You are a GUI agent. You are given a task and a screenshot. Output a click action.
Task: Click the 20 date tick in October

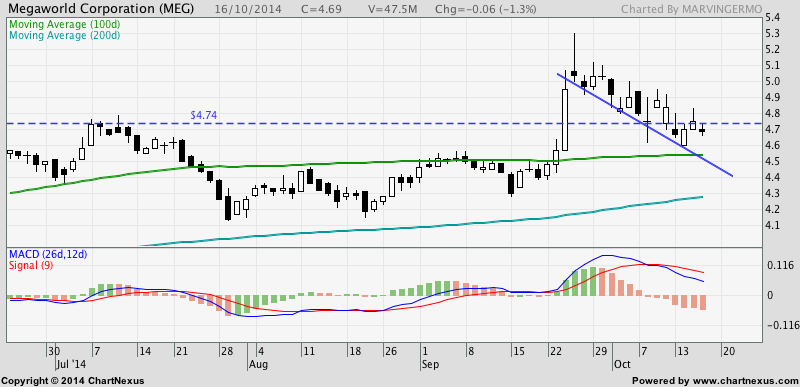click(729, 352)
